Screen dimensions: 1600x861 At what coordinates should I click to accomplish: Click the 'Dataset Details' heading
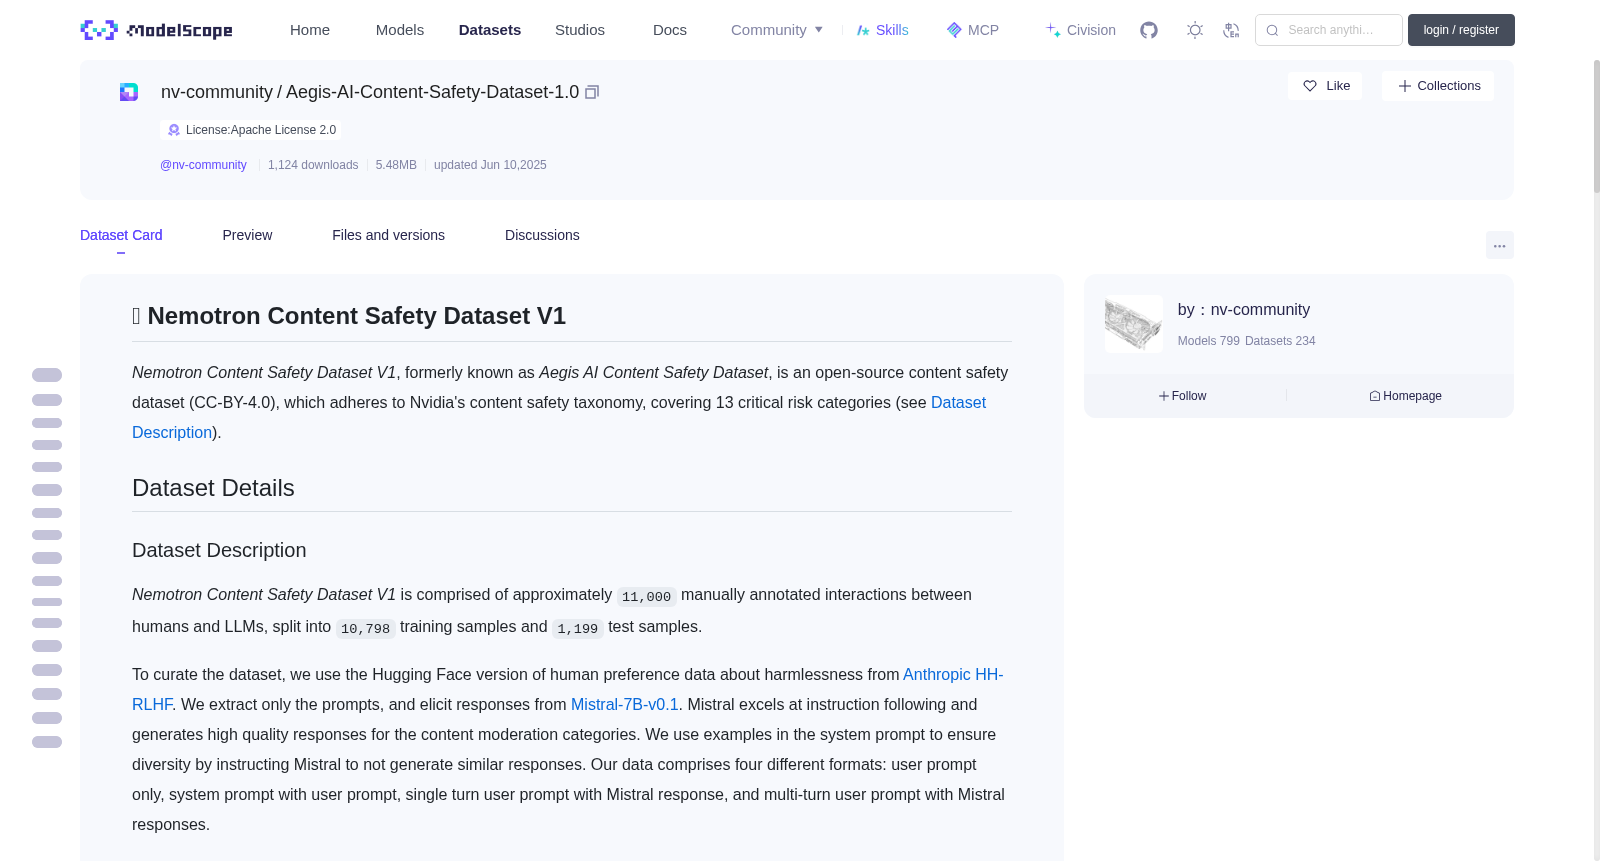[213, 488]
